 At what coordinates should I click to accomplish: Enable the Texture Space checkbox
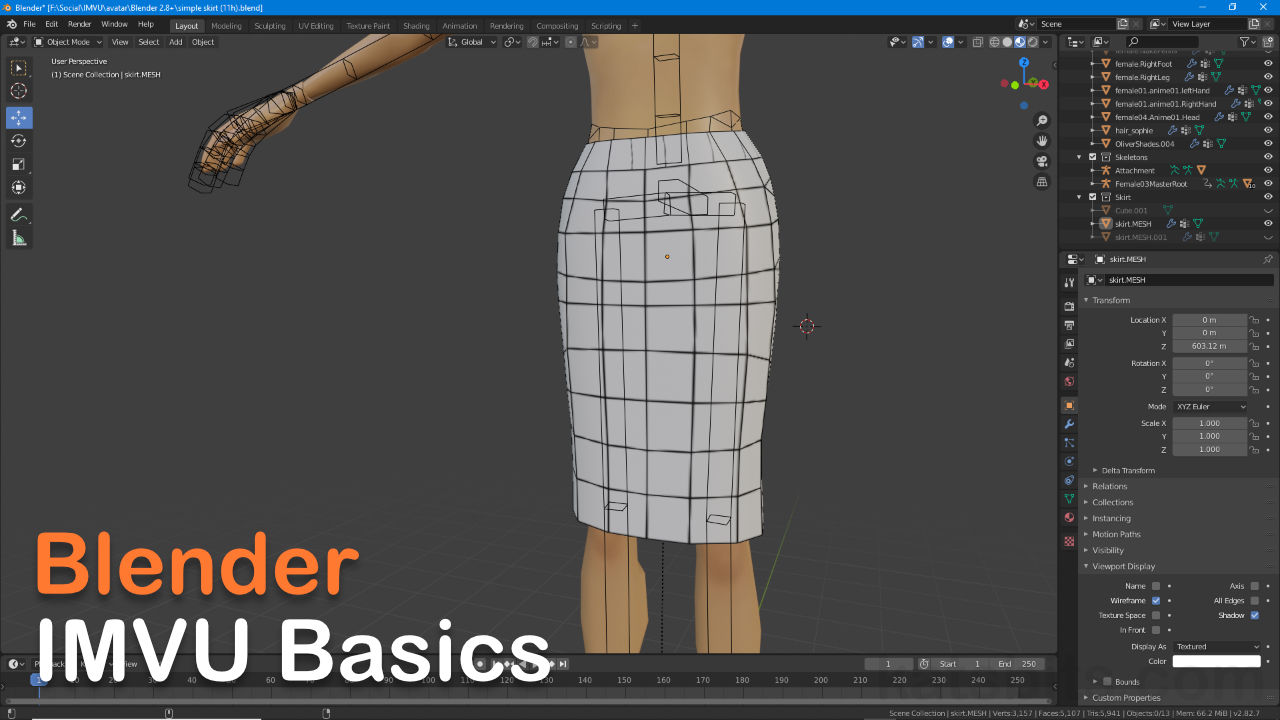(x=1156, y=615)
